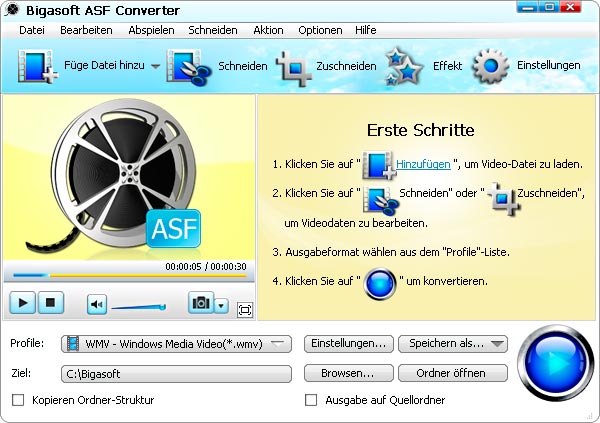Click on the video progress seek bar
600x423 pixels.
coord(129,275)
